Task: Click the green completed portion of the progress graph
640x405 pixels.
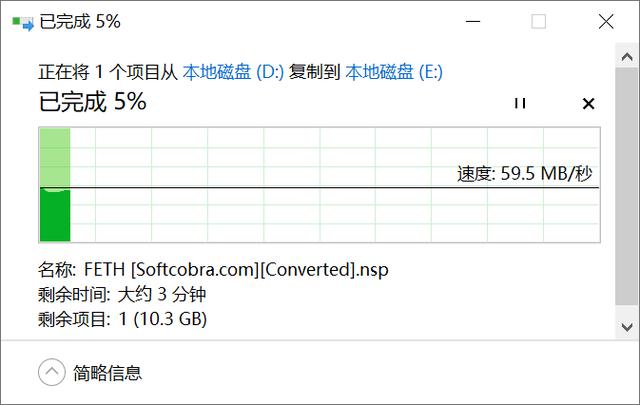Action: pyautogui.click(x=55, y=214)
